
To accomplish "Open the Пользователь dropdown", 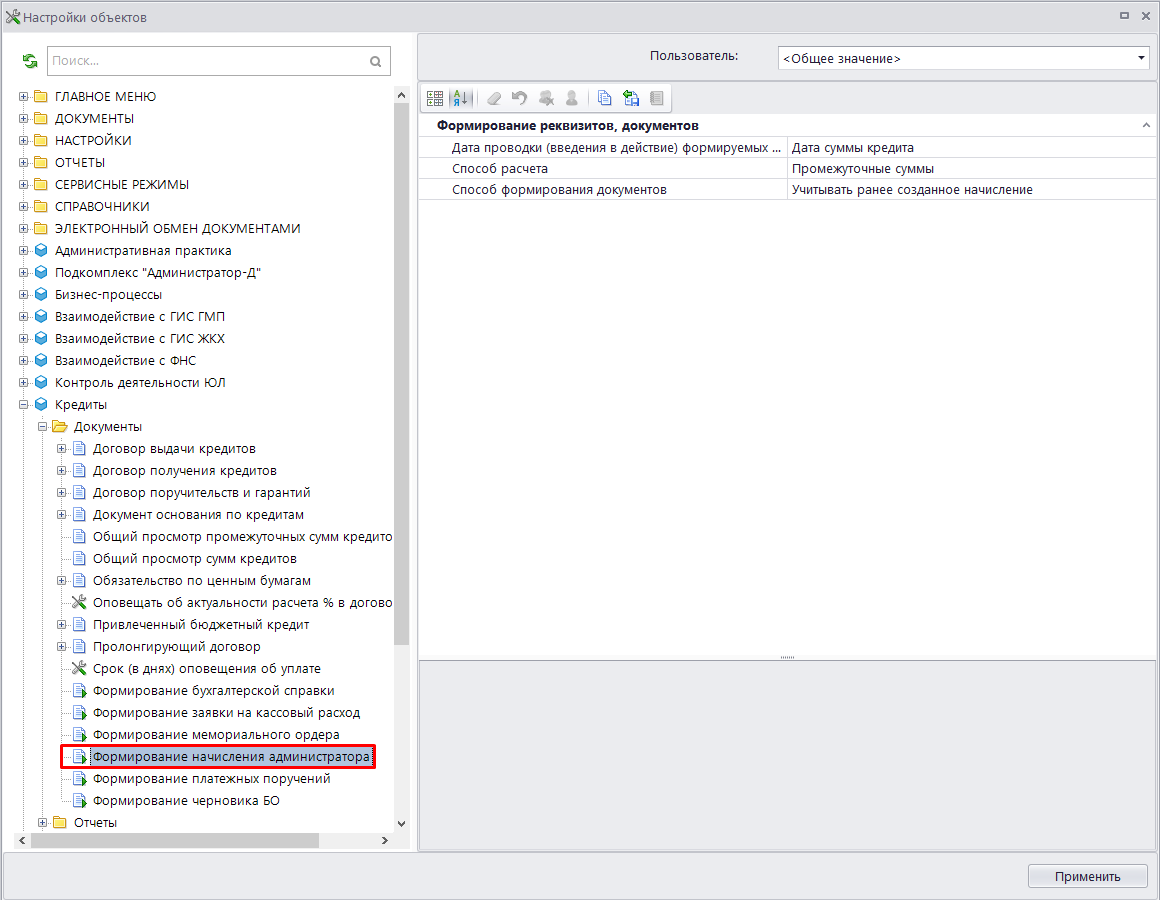I will point(1141,59).
